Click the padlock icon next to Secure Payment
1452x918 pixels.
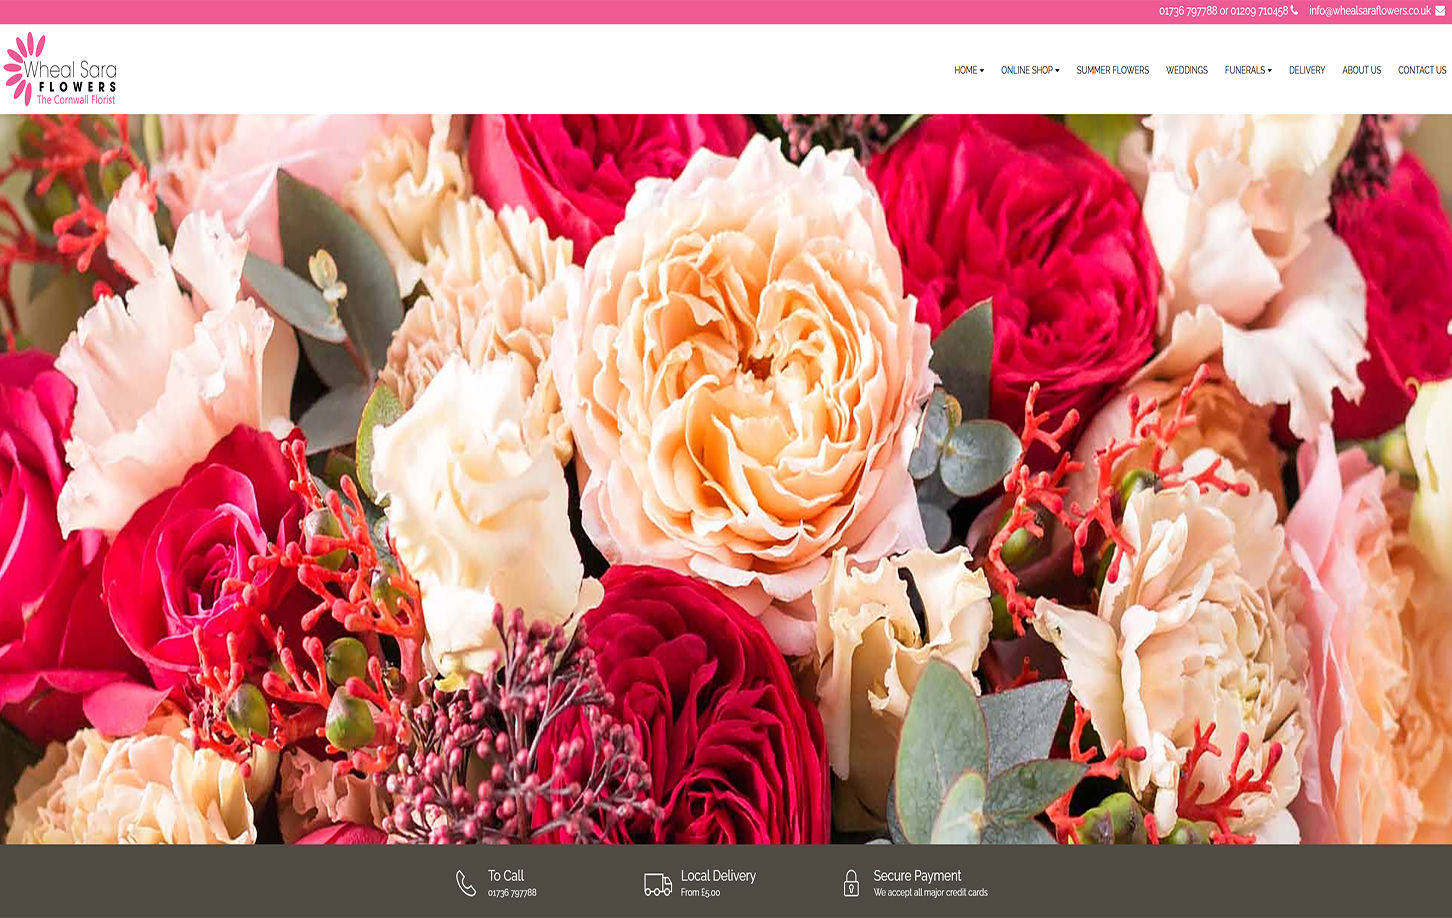[851, 883]
